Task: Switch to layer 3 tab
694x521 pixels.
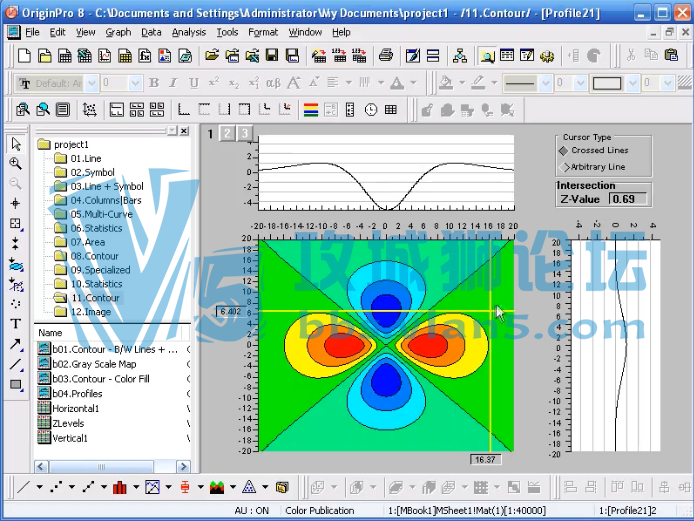Action: [x=245, y=133]
